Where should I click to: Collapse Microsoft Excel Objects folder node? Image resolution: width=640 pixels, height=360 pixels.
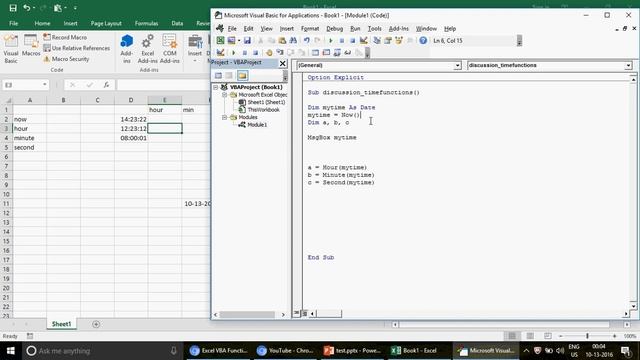[x=224, y=95]
